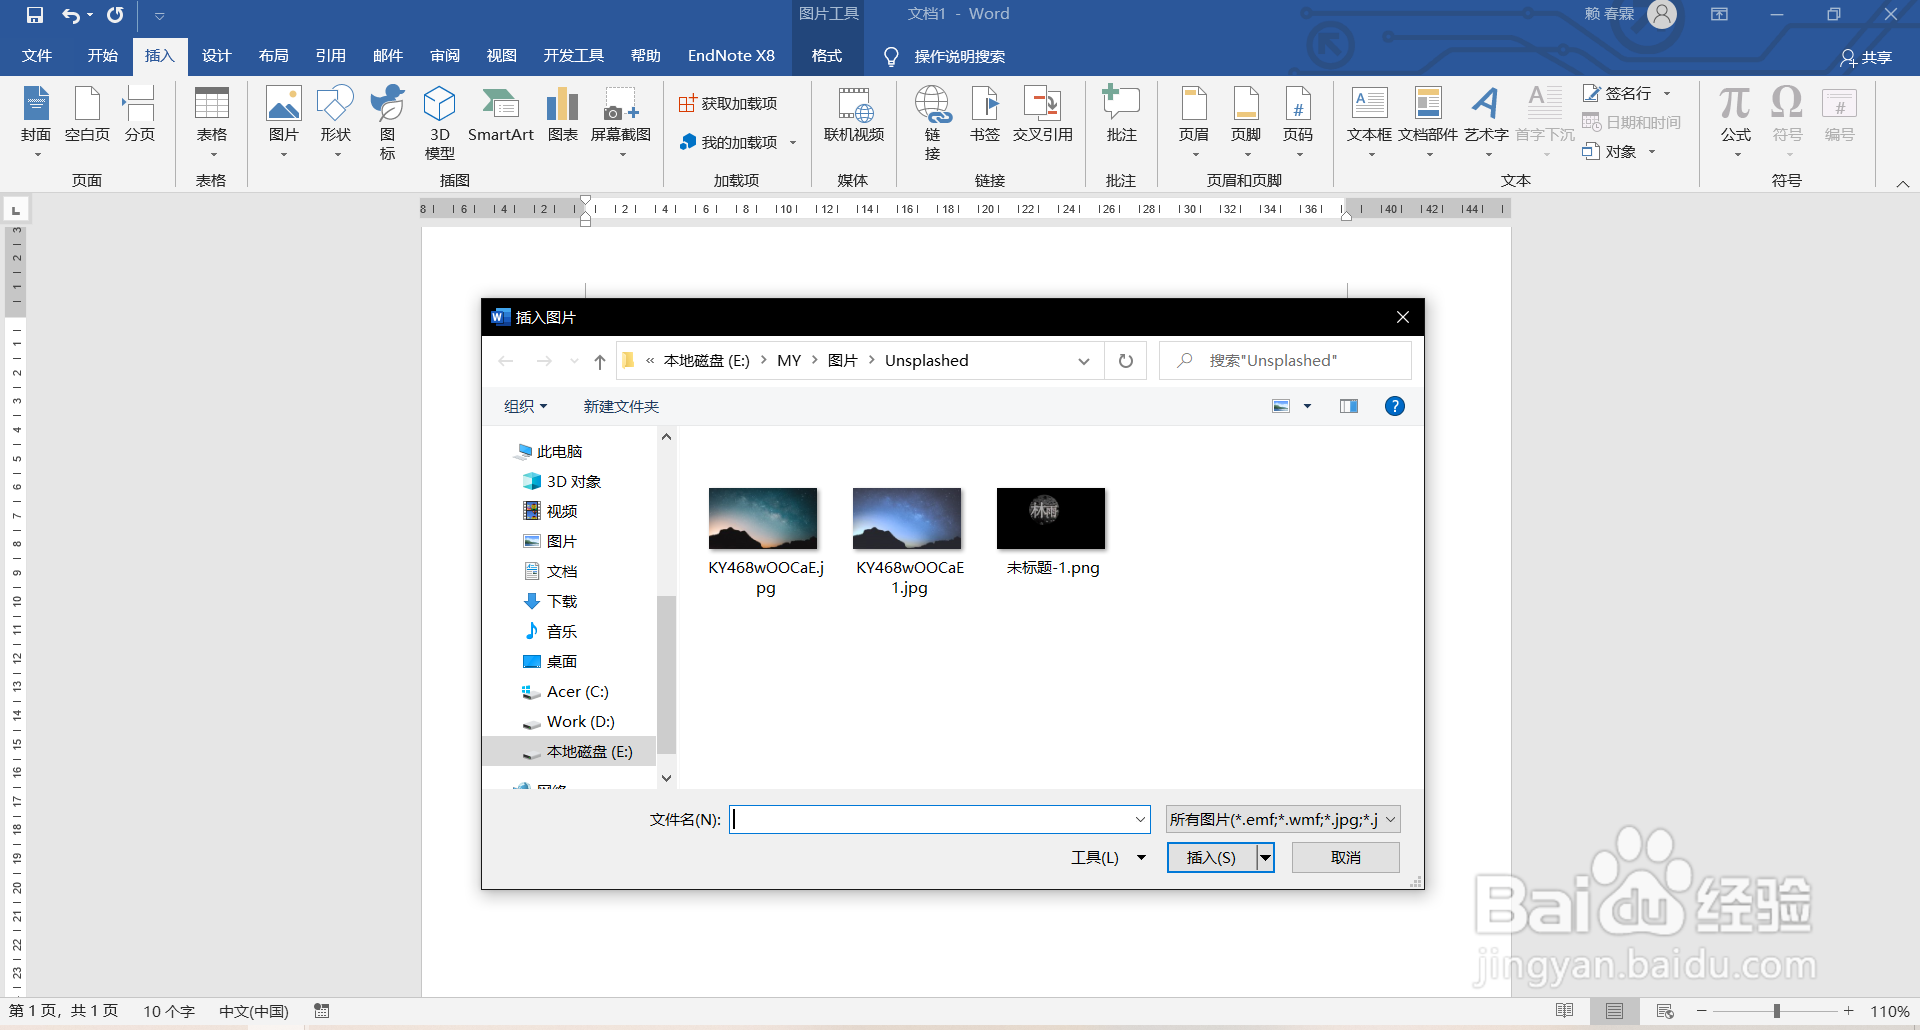Insert a SmartArt graphic
Viewport: 1920px width, 1030px height.
[x=500, y=116]
